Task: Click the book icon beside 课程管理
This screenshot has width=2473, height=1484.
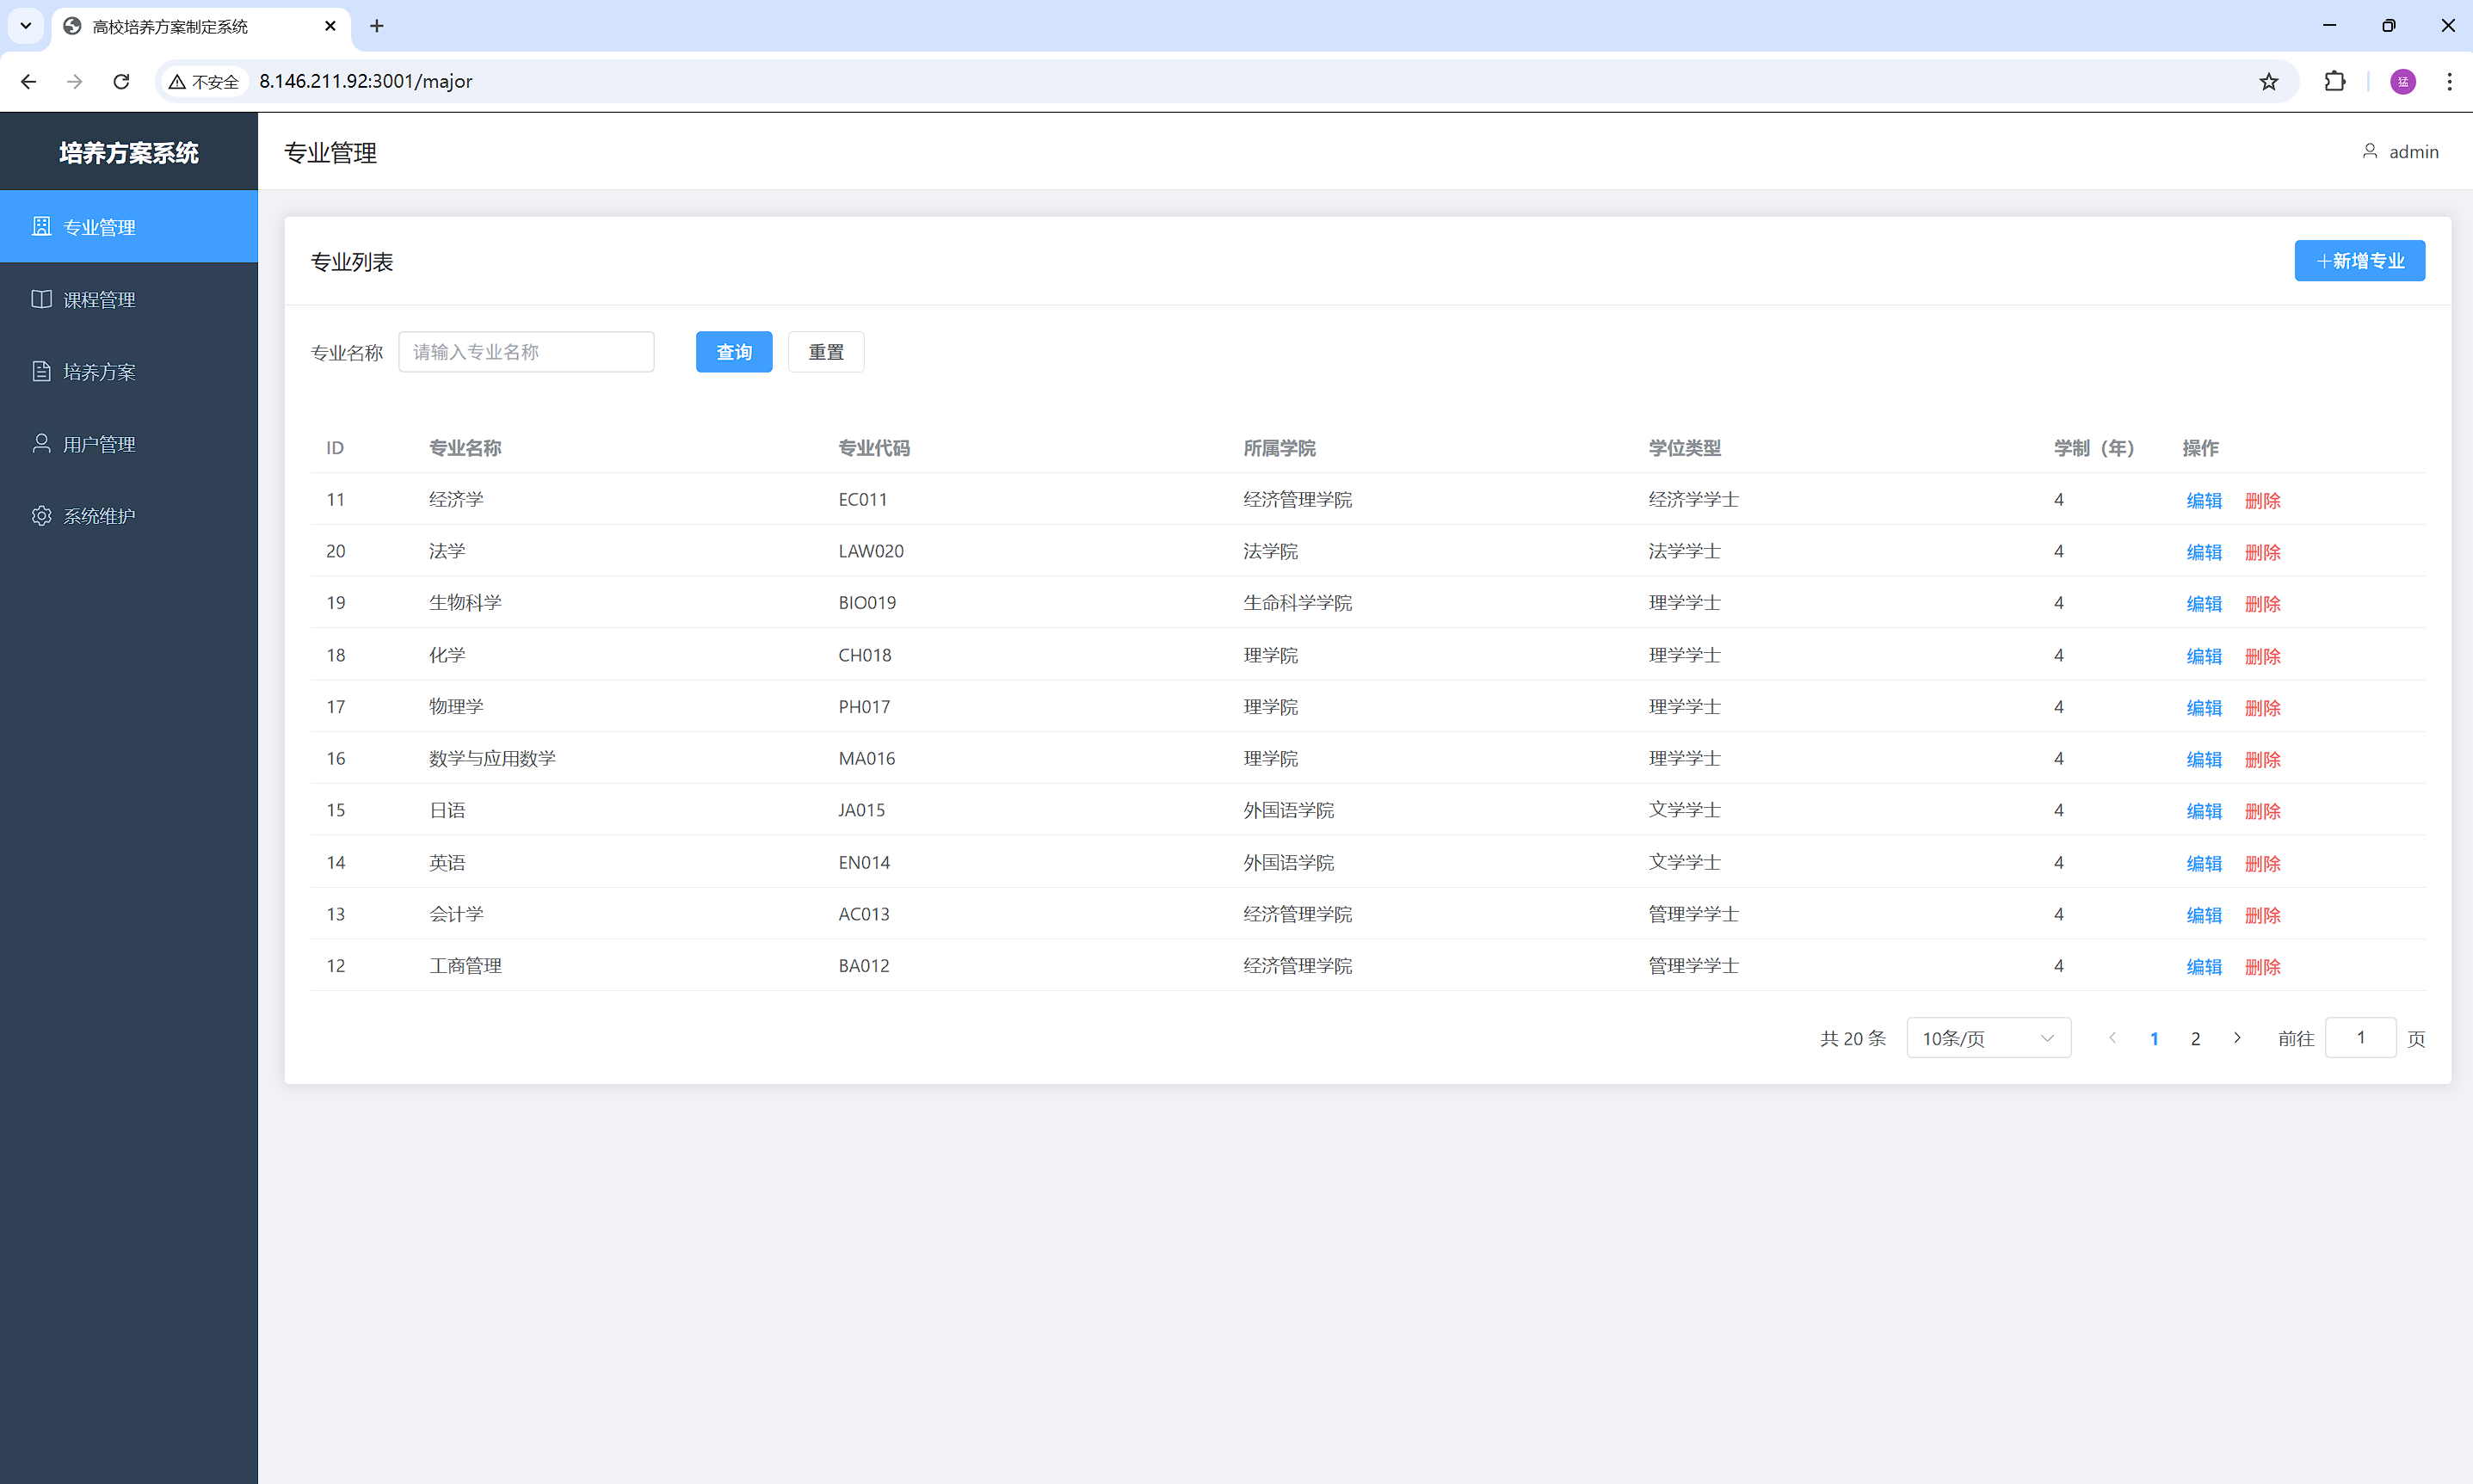Action: click(41, 299)
